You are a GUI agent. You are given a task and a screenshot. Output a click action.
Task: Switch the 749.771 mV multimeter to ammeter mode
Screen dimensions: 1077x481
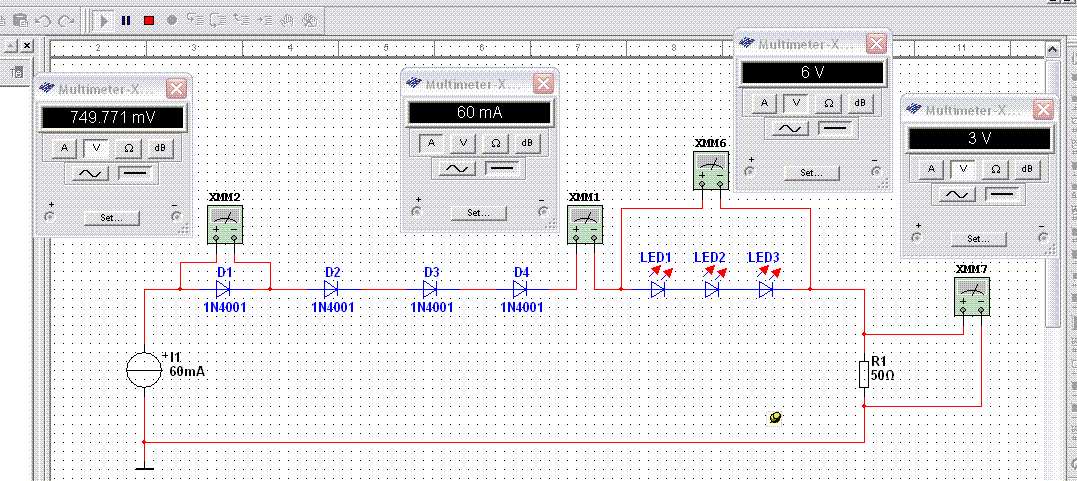point(65,147)
